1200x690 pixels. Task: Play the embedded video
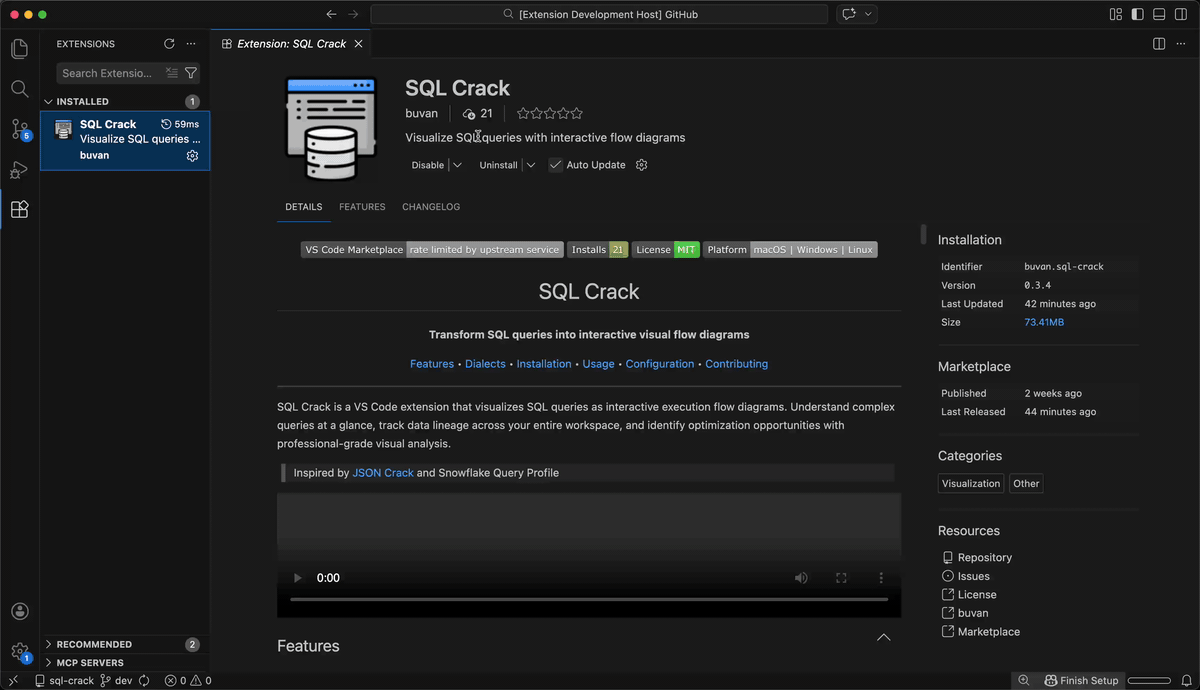click(x=297, y=578)
